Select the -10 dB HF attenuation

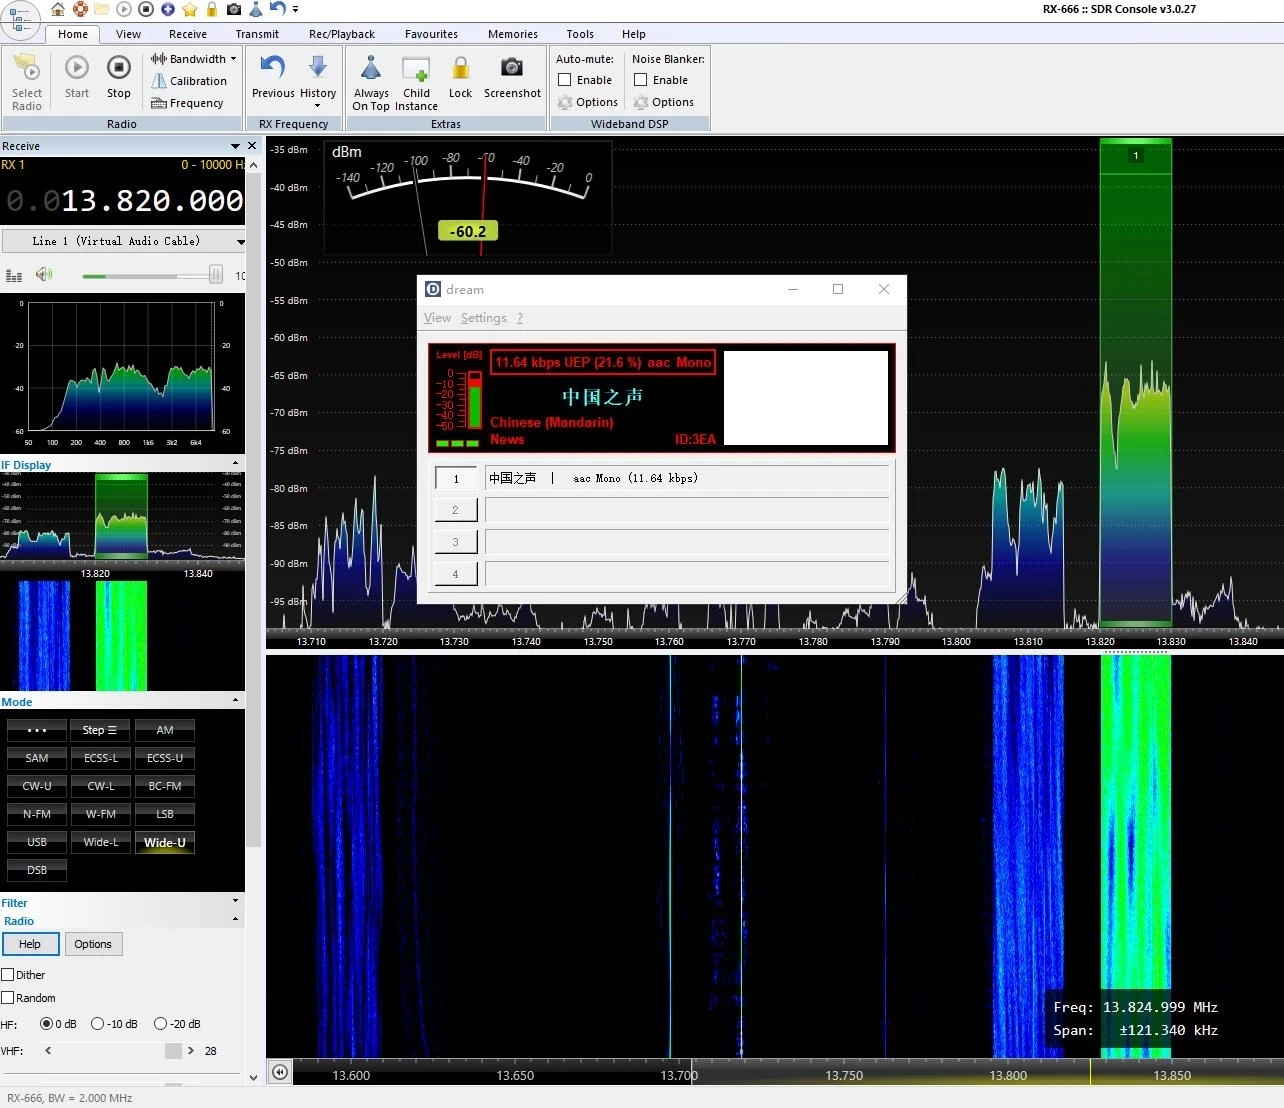97,1024
